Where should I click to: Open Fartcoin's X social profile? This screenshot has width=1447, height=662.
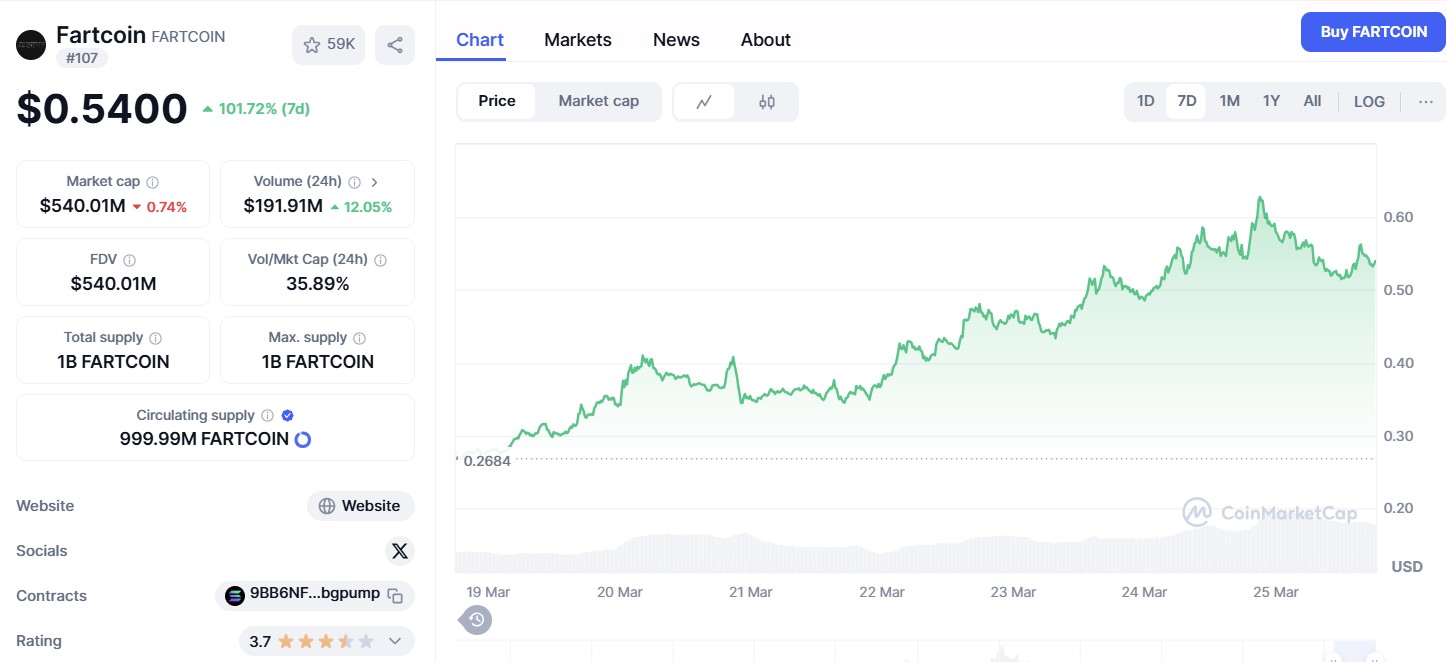coord(399,550)
